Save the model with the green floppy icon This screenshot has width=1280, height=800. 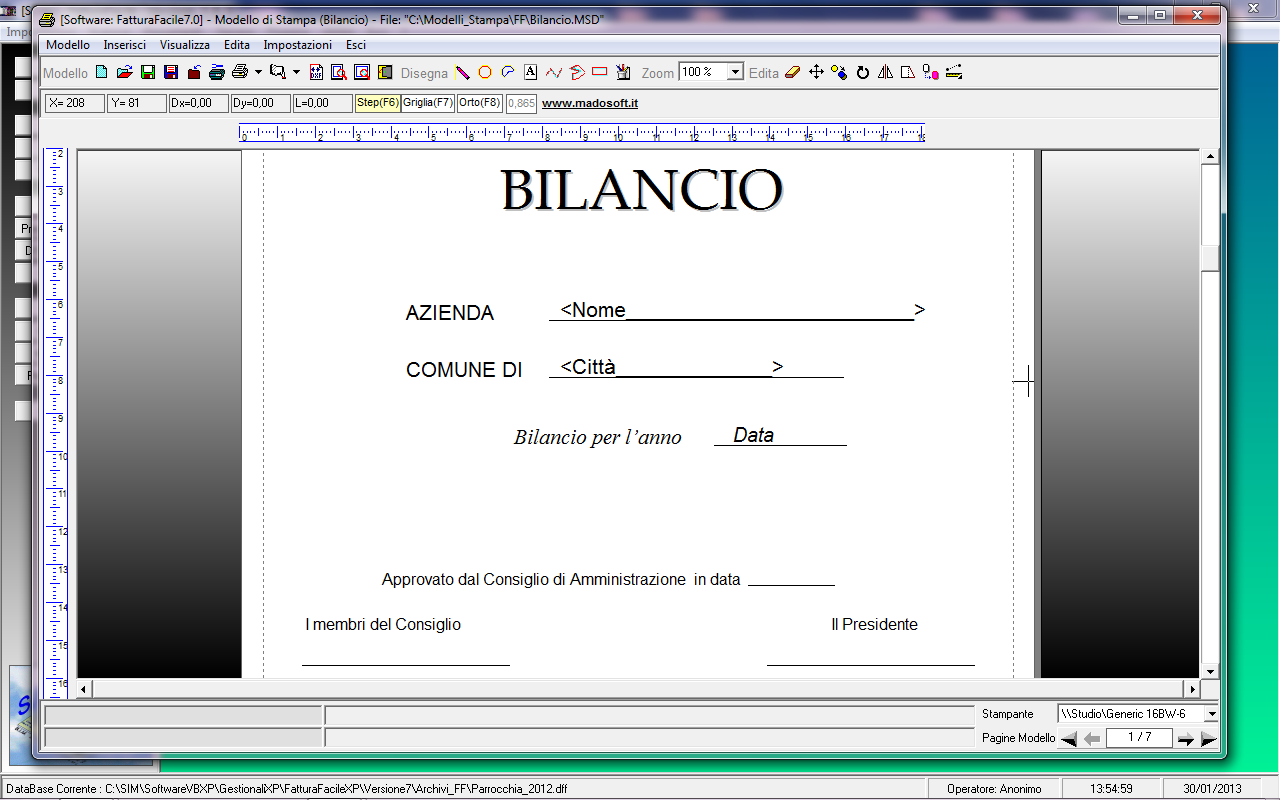148,72
